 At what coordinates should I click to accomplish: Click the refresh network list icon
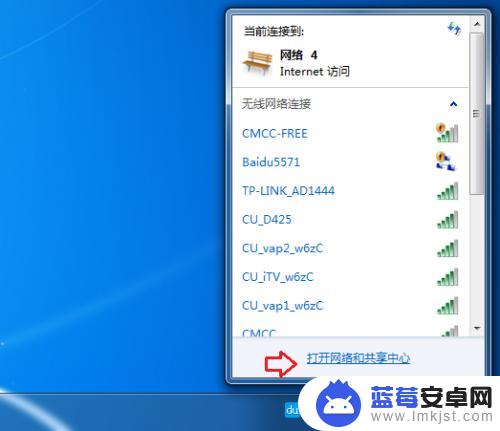(454, 29)
